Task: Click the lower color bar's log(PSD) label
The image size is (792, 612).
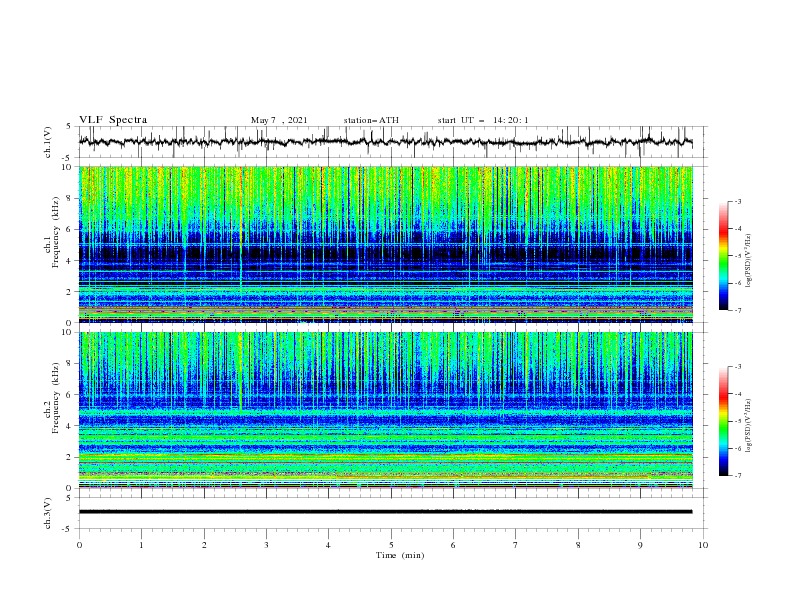Action: [x=748, y=426]
